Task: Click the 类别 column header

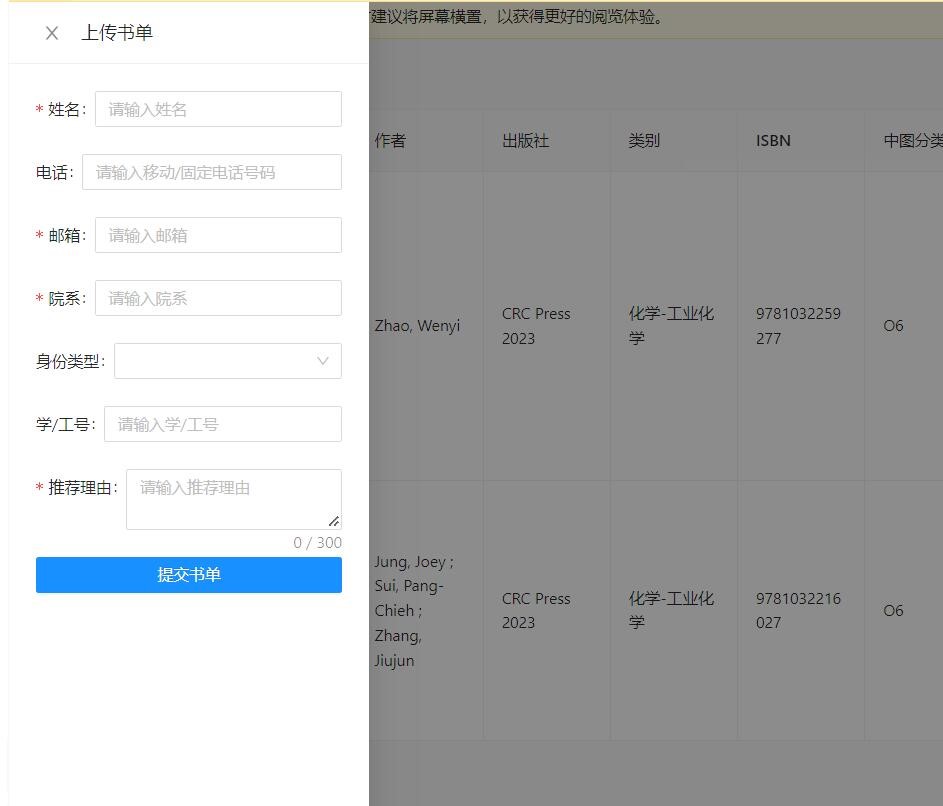Action: [x=644, y=141]
